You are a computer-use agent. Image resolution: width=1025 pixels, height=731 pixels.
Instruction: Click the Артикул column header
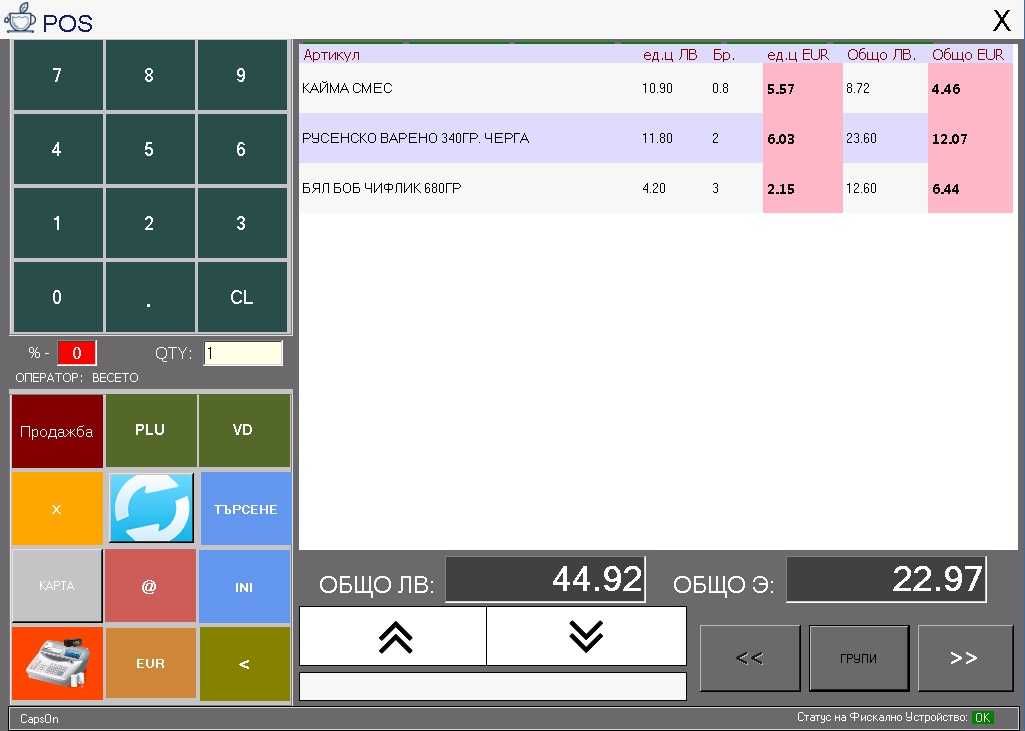[x=331, y=55]
